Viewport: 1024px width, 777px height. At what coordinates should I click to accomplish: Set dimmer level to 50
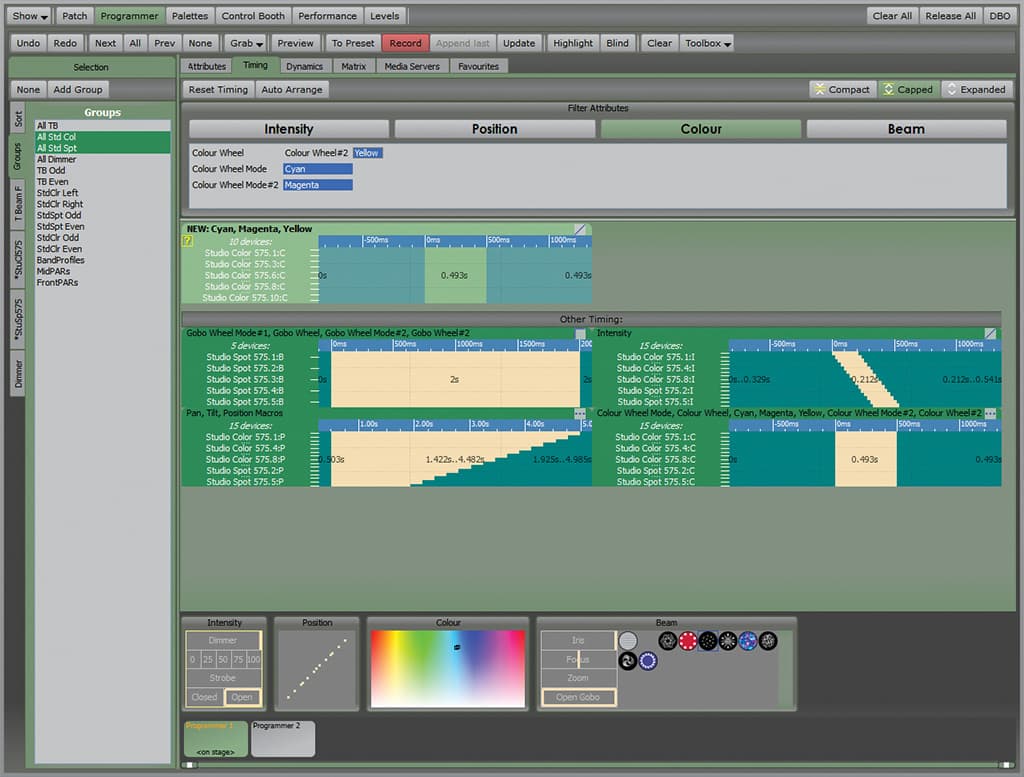[223, 659]
